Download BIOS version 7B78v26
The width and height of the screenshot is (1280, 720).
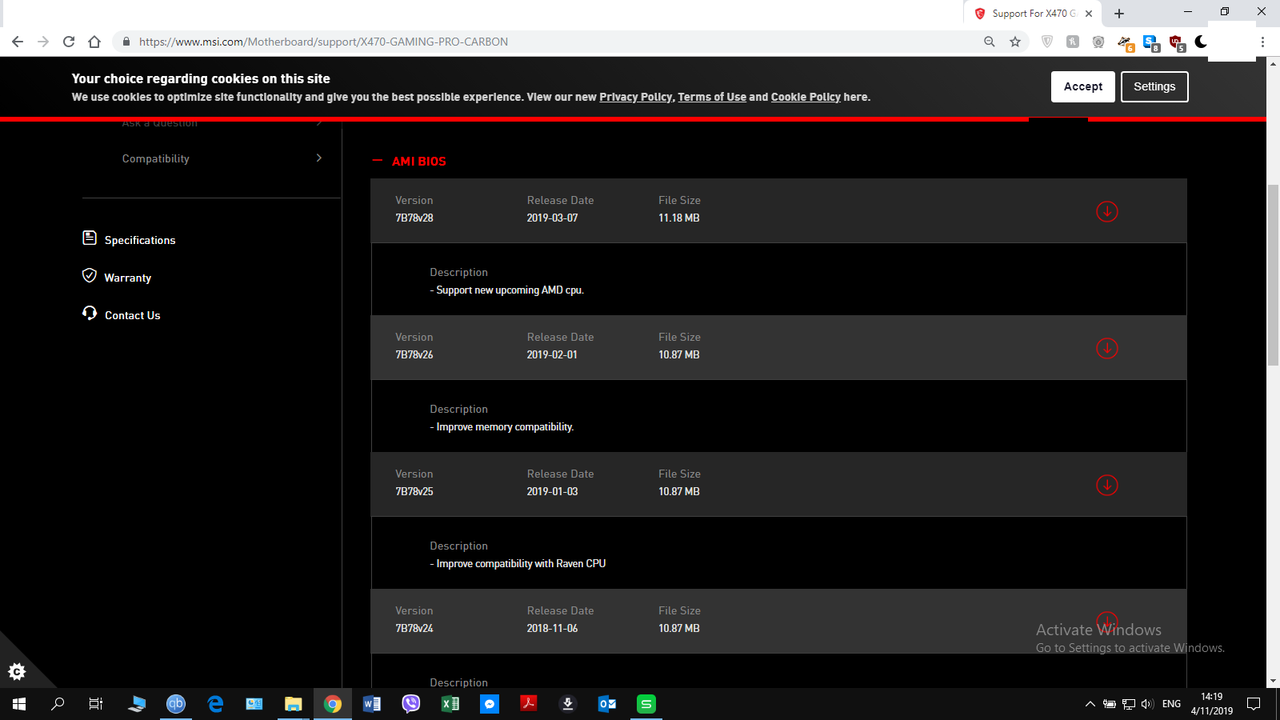[1107, 348]
